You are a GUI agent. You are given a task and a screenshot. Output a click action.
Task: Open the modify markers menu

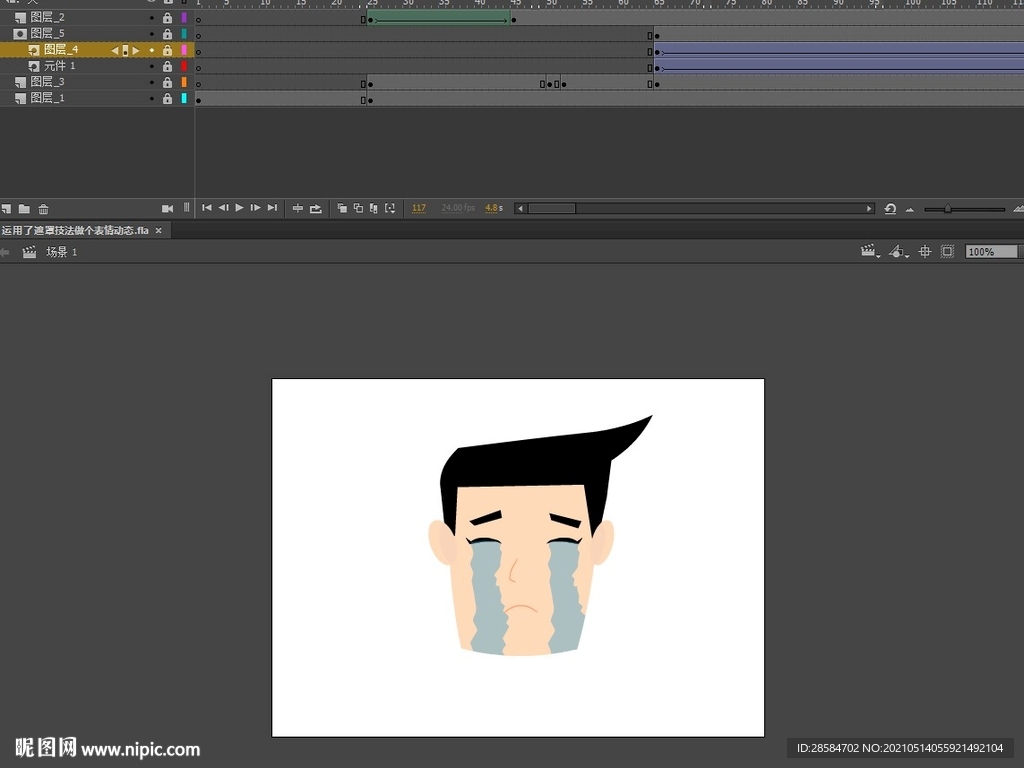coord(390,208)
